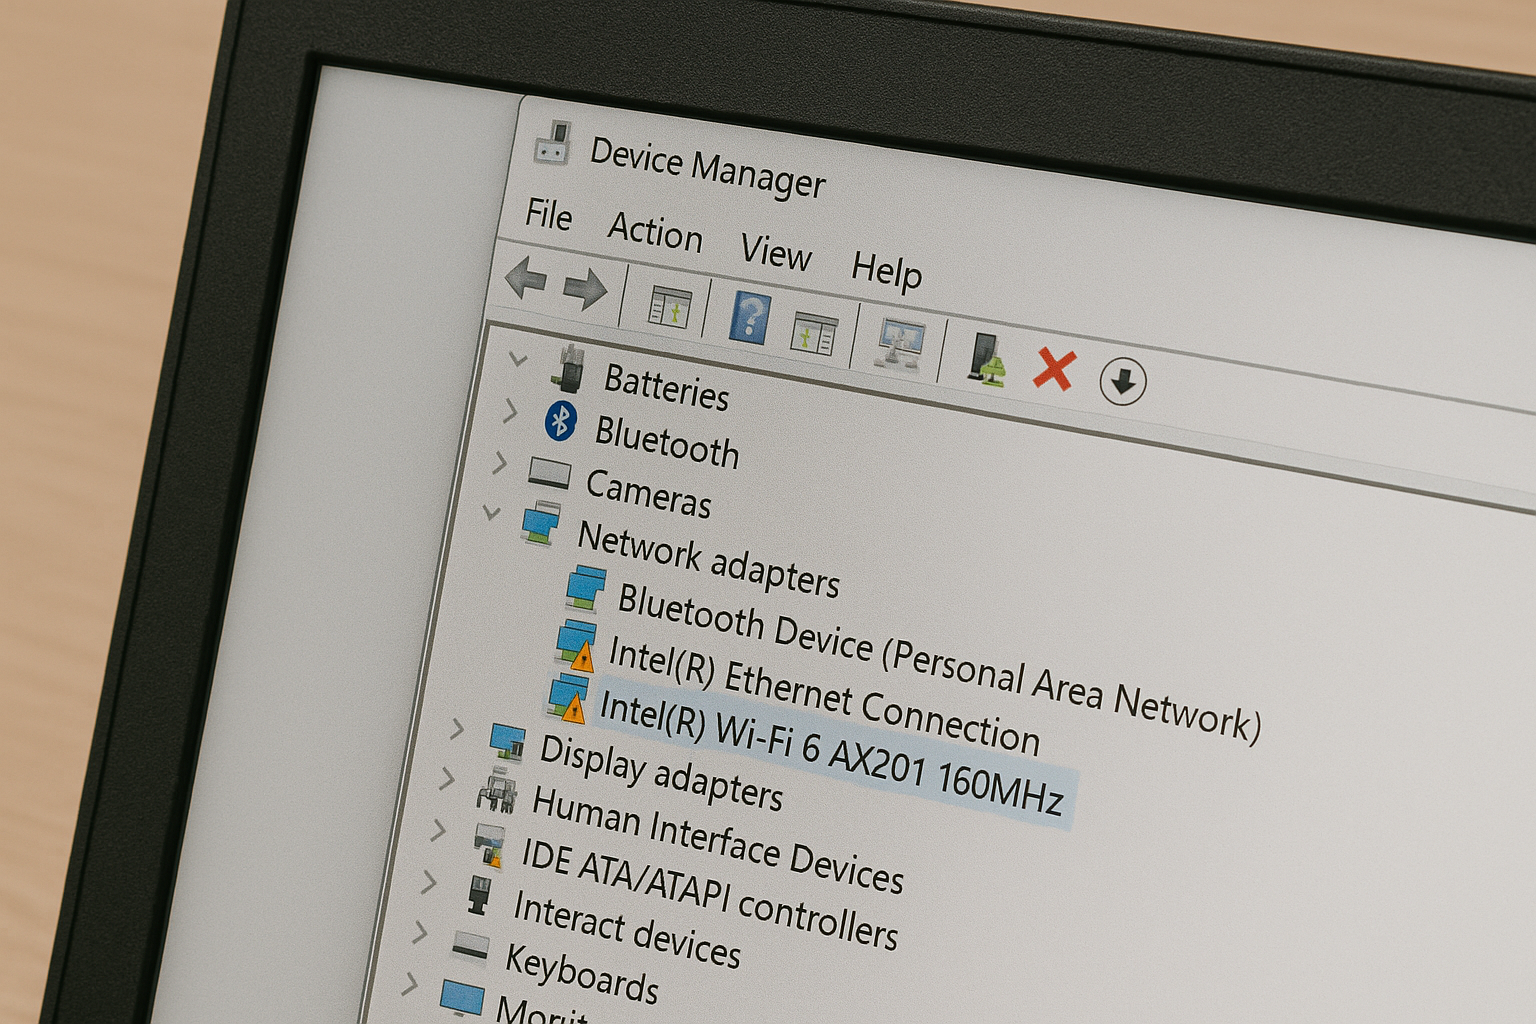The height and width of the screenshot is (1024, 1536).
Task: Open the Help menu
Action: (886, 270)
